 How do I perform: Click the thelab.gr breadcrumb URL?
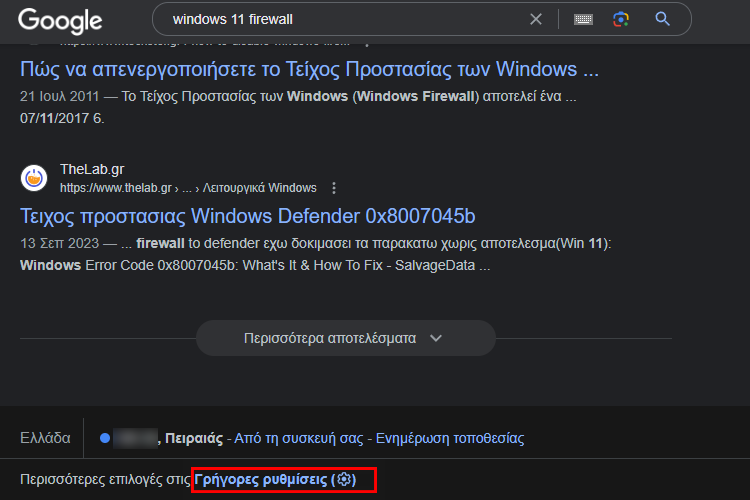188,188
